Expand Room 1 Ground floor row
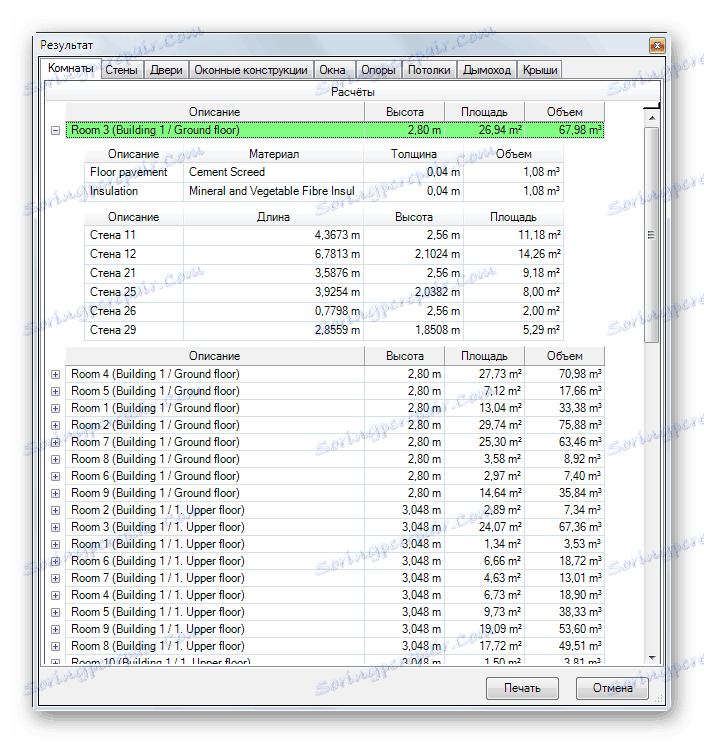Viewport: 704px width, 744px height. point(56,409)
